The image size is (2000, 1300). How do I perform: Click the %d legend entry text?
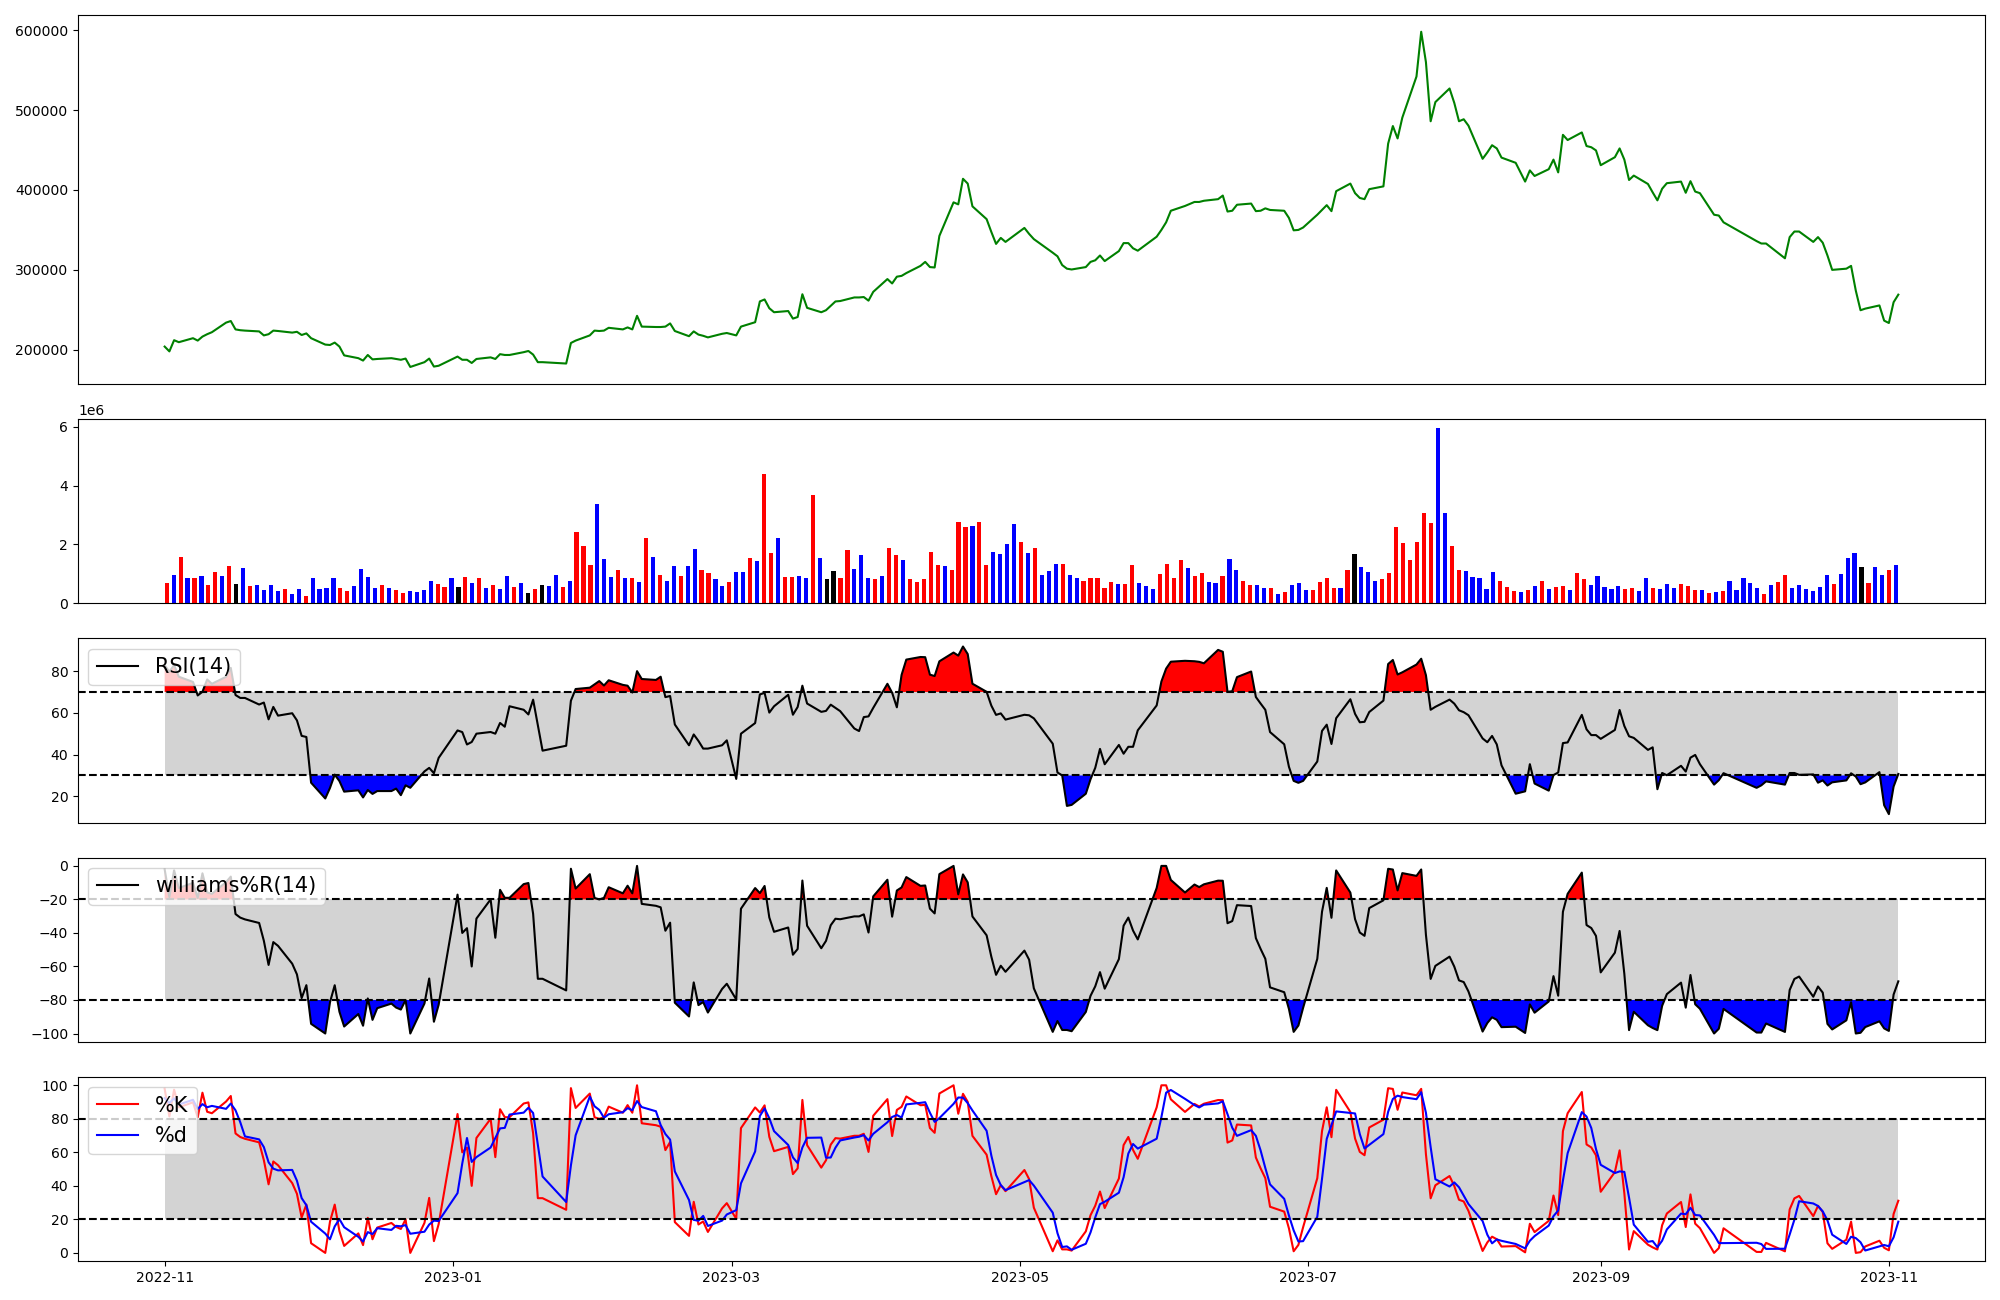(x=170, y=1135)
